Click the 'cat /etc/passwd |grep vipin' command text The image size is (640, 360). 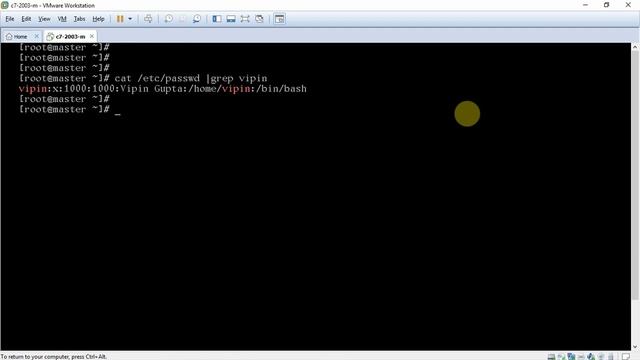pyautogui.click(x=191, y=78)
